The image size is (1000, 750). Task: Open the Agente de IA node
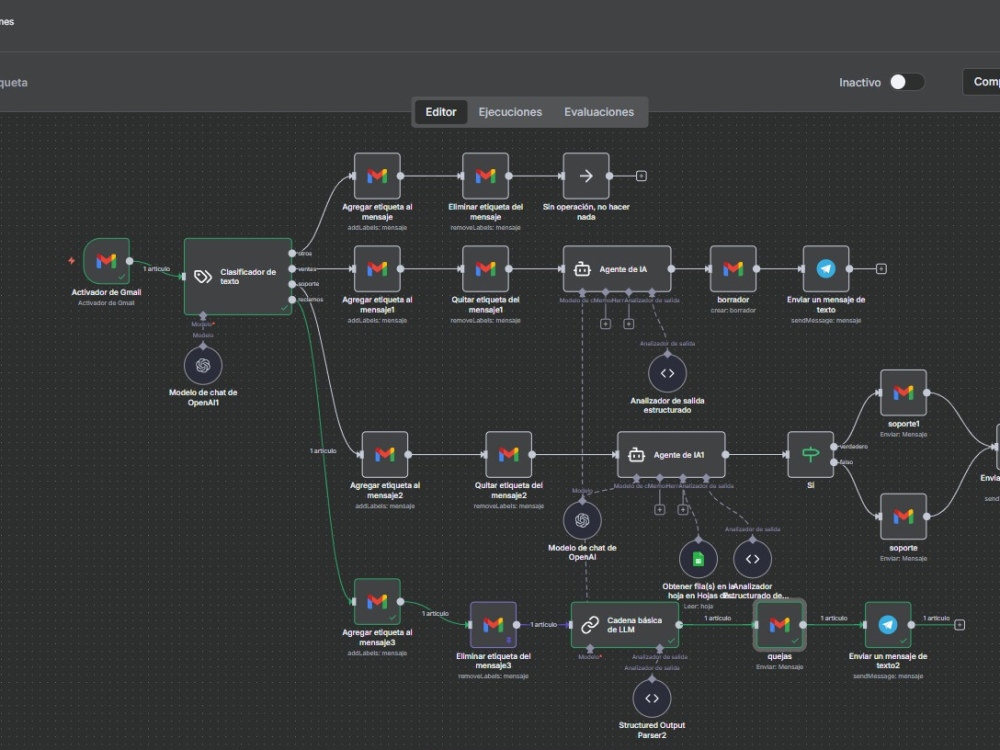coord(617,269)
